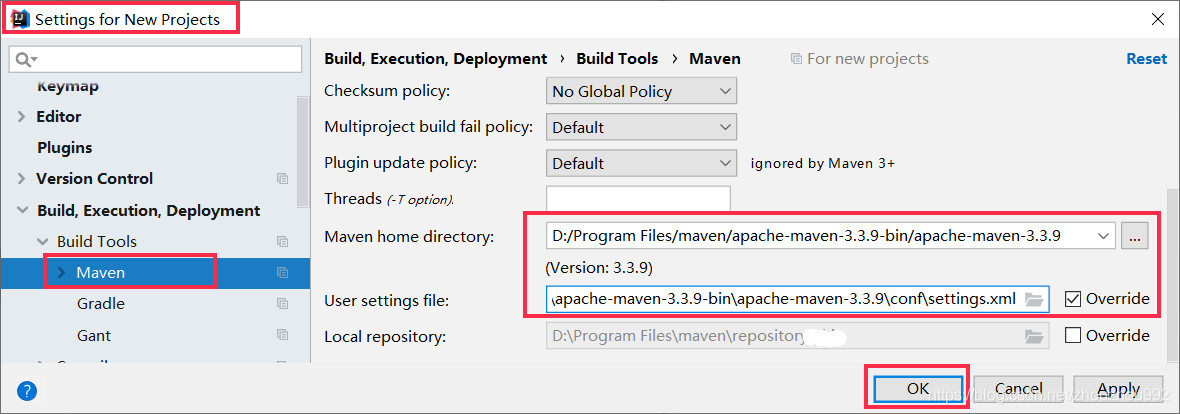Click copy icon beside Build Tools

coord(282,242)
